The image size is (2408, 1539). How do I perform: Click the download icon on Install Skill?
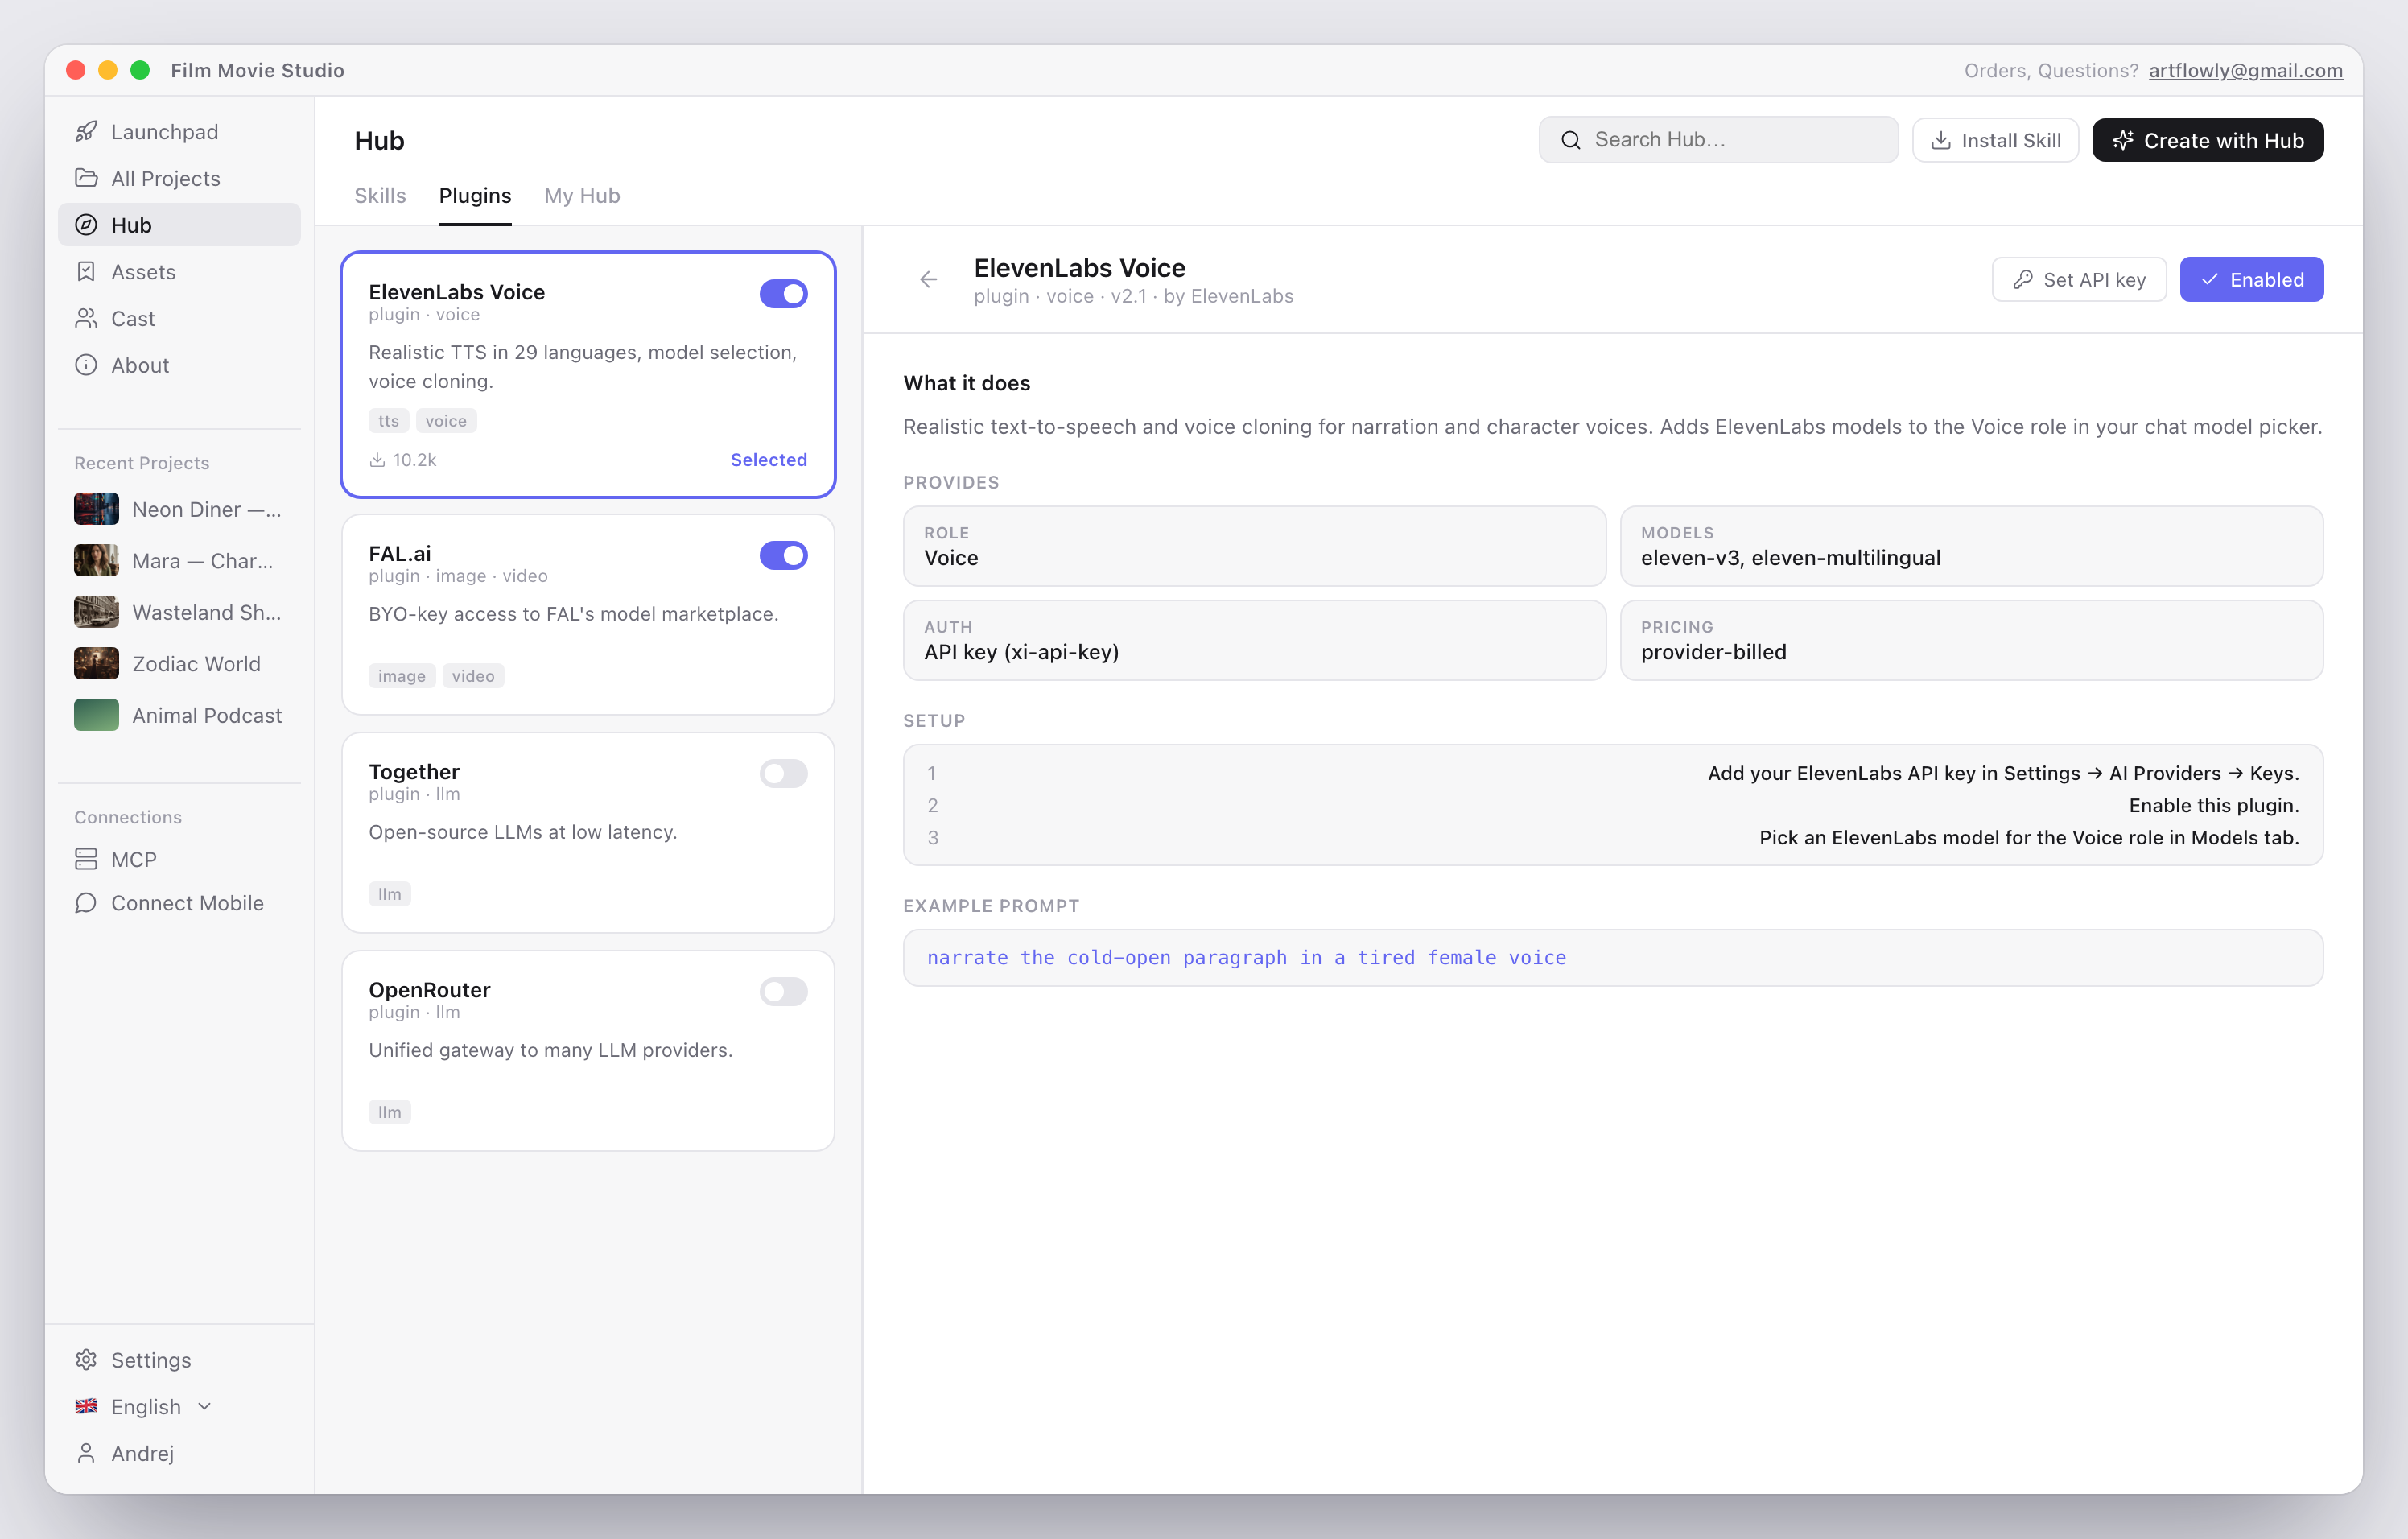pyautogui.click(x=1941, y=140)
